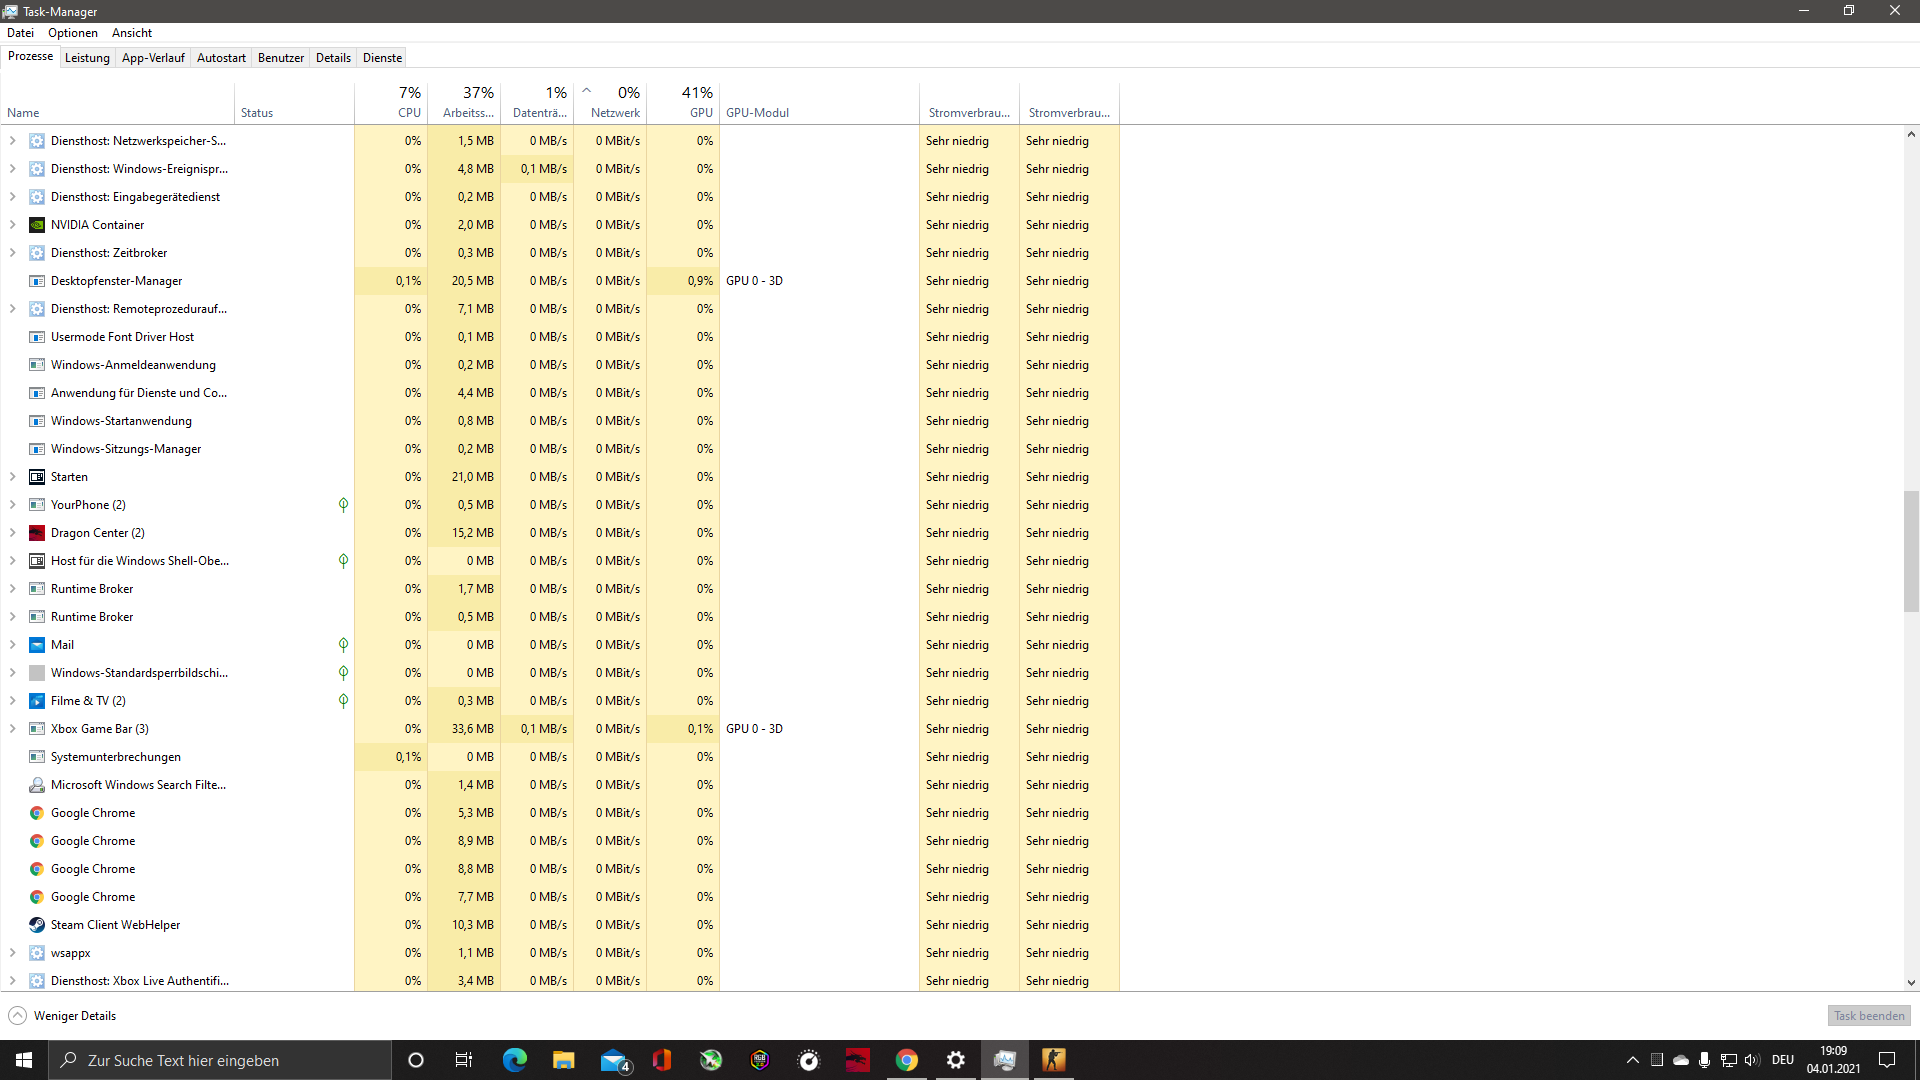Switch to the Autostart tab

[221, 57]
